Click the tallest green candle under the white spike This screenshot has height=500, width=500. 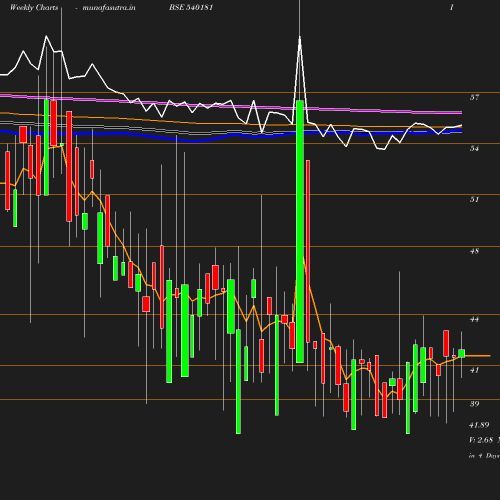[x=300, y=231]
